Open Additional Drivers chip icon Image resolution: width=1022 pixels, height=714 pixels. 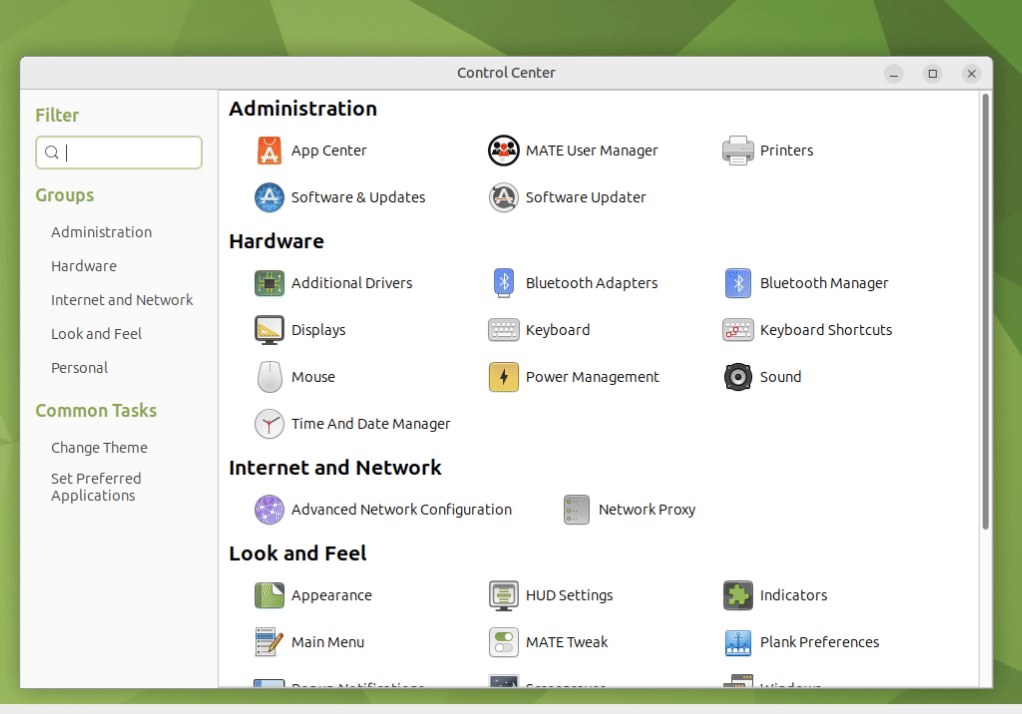(x=269, y=283)
